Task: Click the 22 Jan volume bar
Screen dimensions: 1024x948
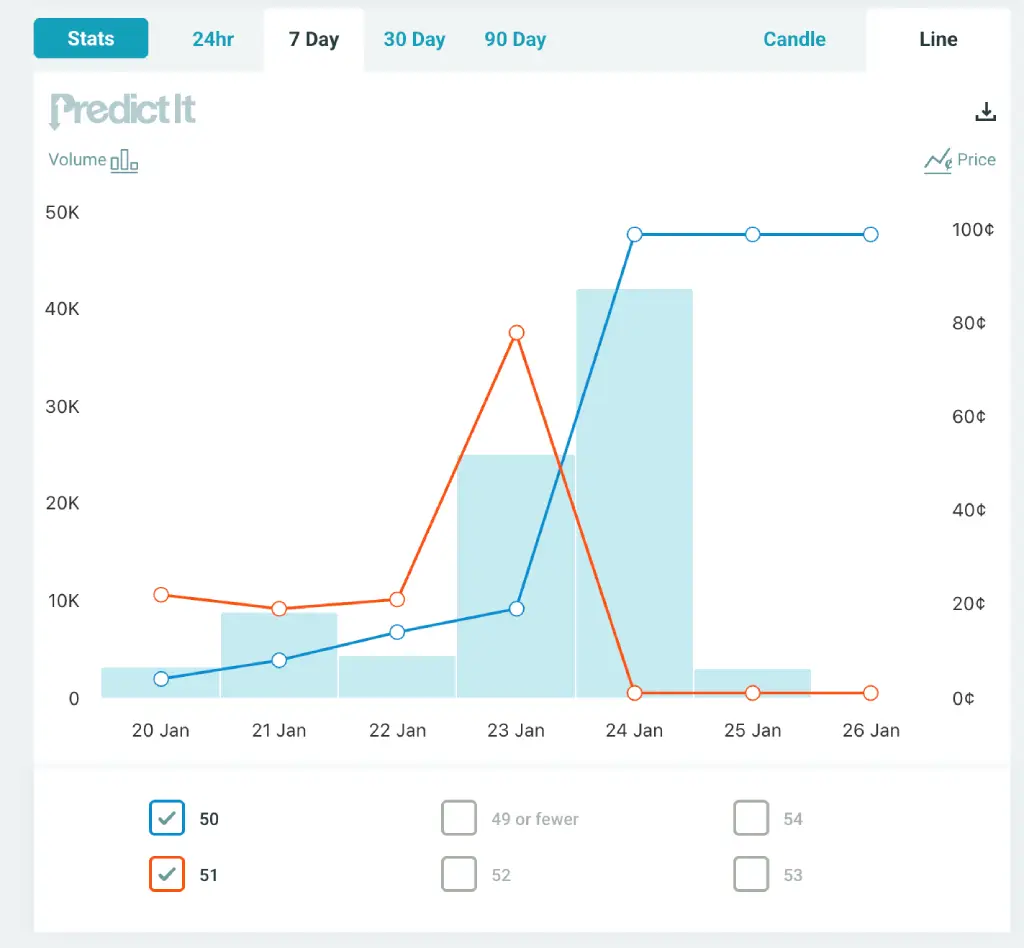Action: click(397, 676)
